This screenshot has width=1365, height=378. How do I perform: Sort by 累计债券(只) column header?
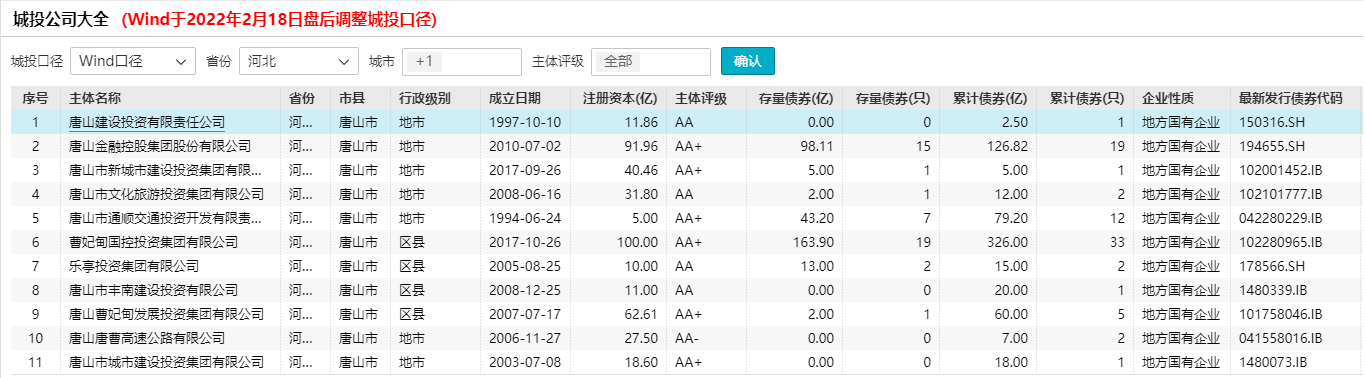coord(1087,98)
